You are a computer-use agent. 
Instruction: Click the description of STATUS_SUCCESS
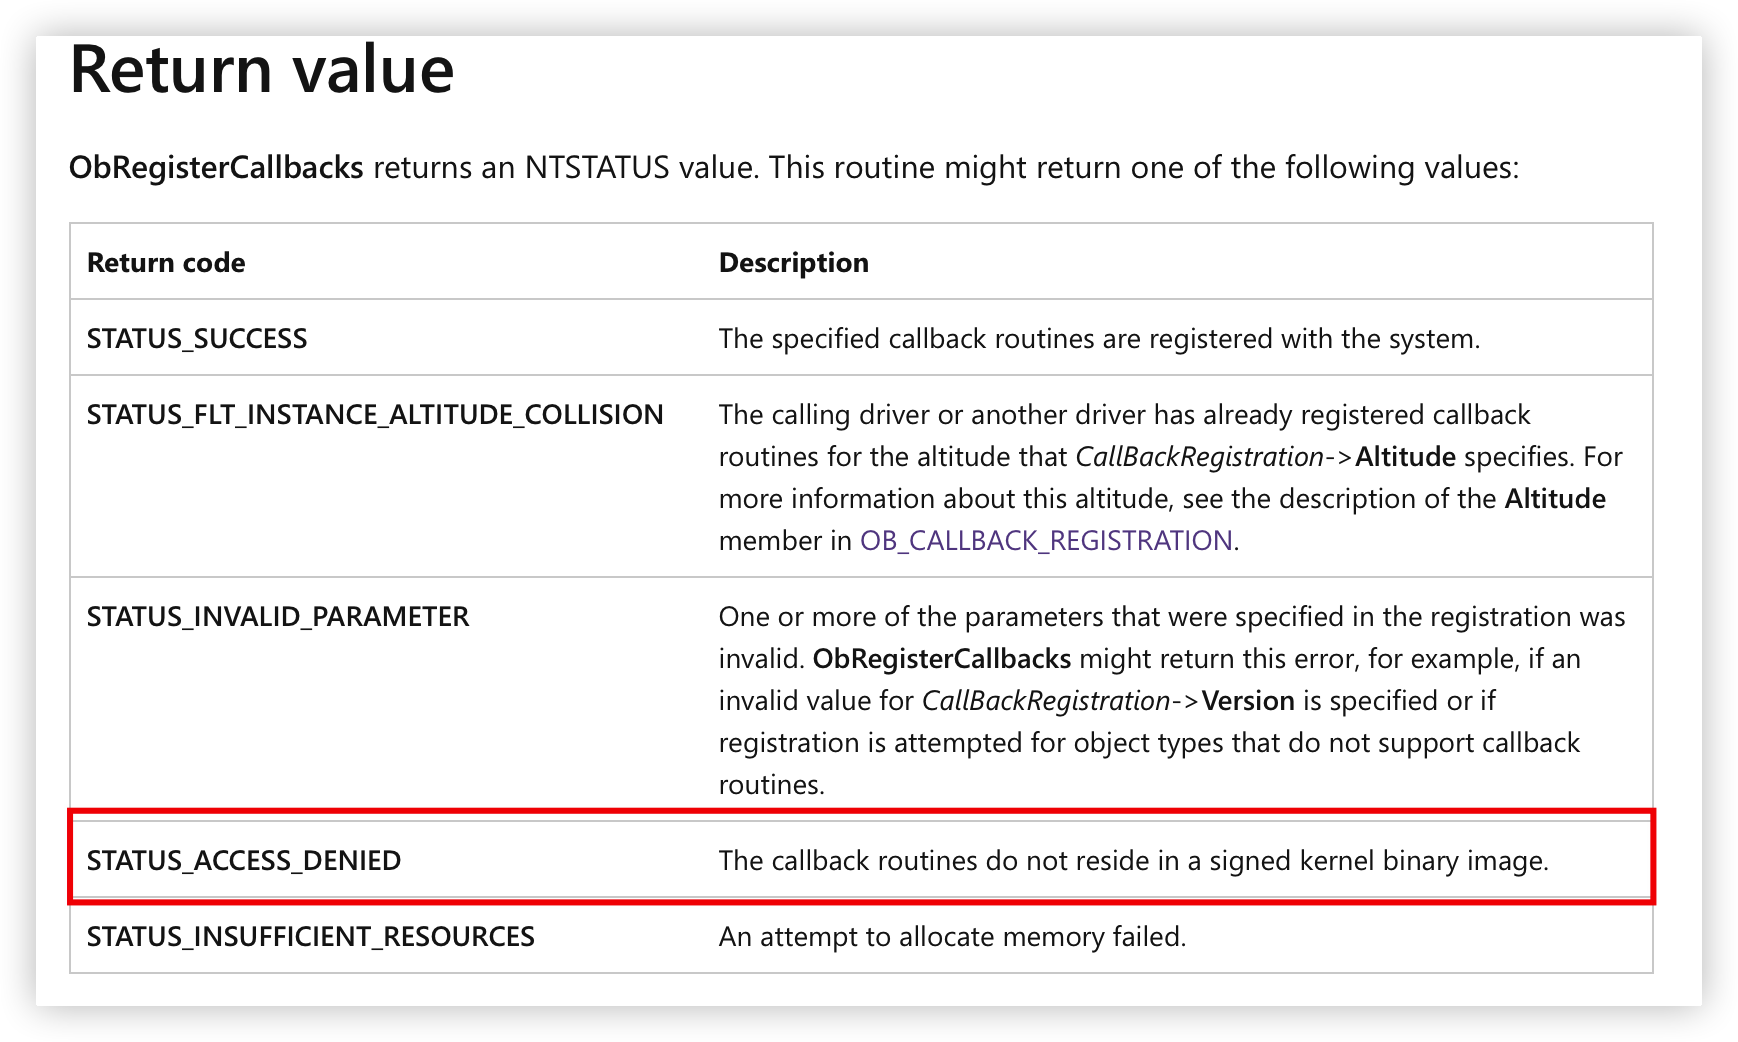[1099, 339]
